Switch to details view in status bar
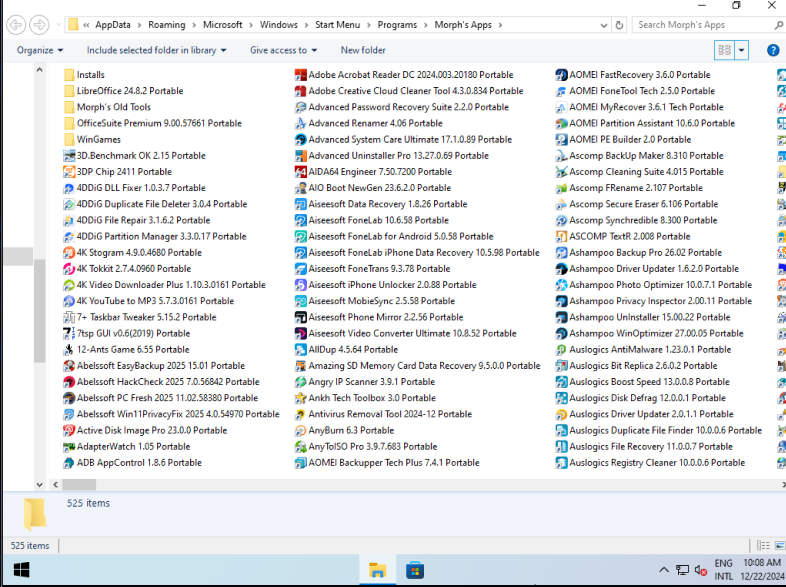786x587 pixels. tap(763, 545)
